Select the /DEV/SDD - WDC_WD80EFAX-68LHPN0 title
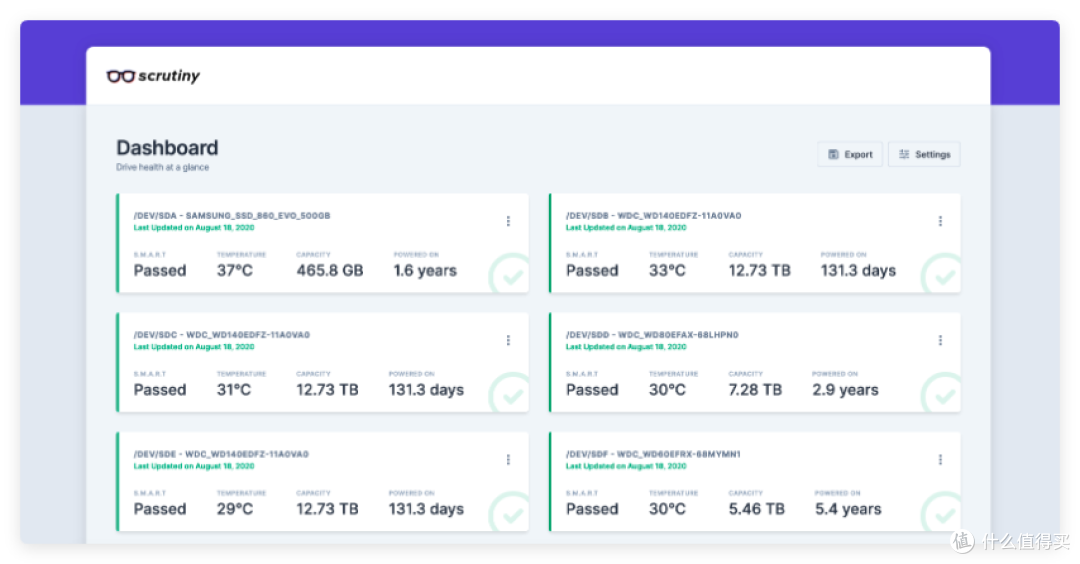Image resolution: width=1080 pixels, height=564 pixels. point(652,335)
